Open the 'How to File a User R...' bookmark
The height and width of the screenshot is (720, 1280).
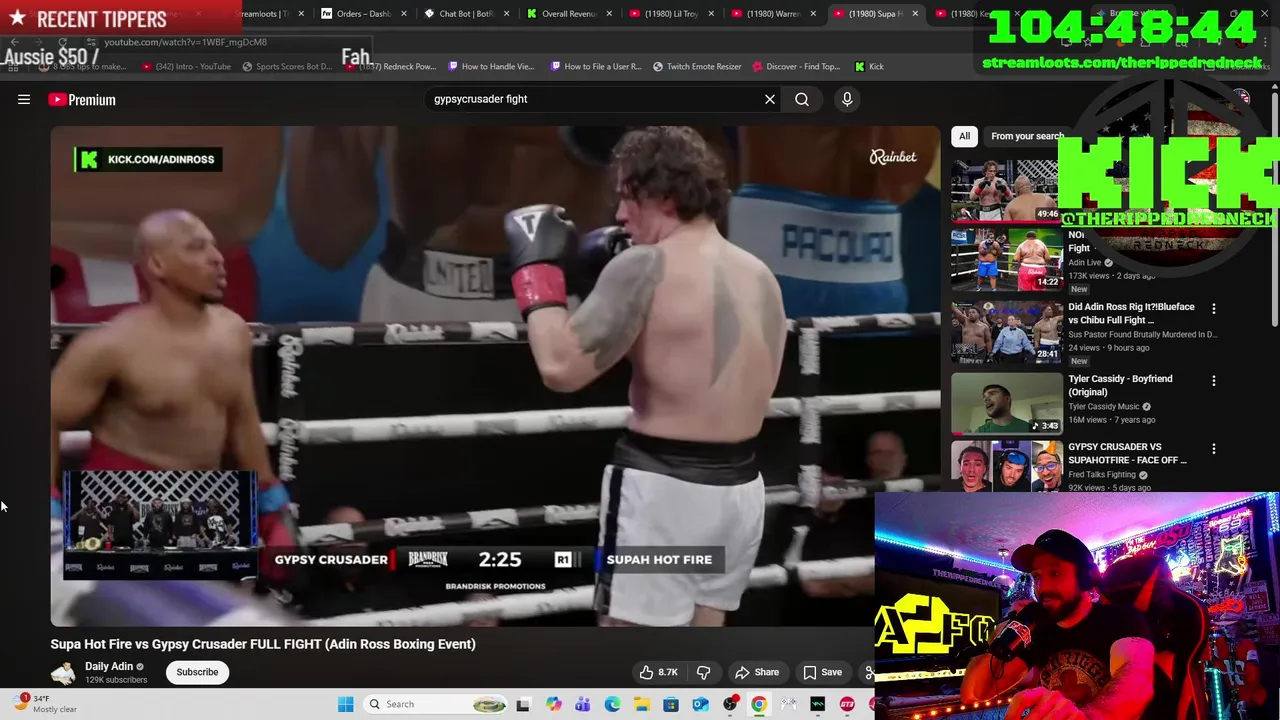[x=596, y=67]
